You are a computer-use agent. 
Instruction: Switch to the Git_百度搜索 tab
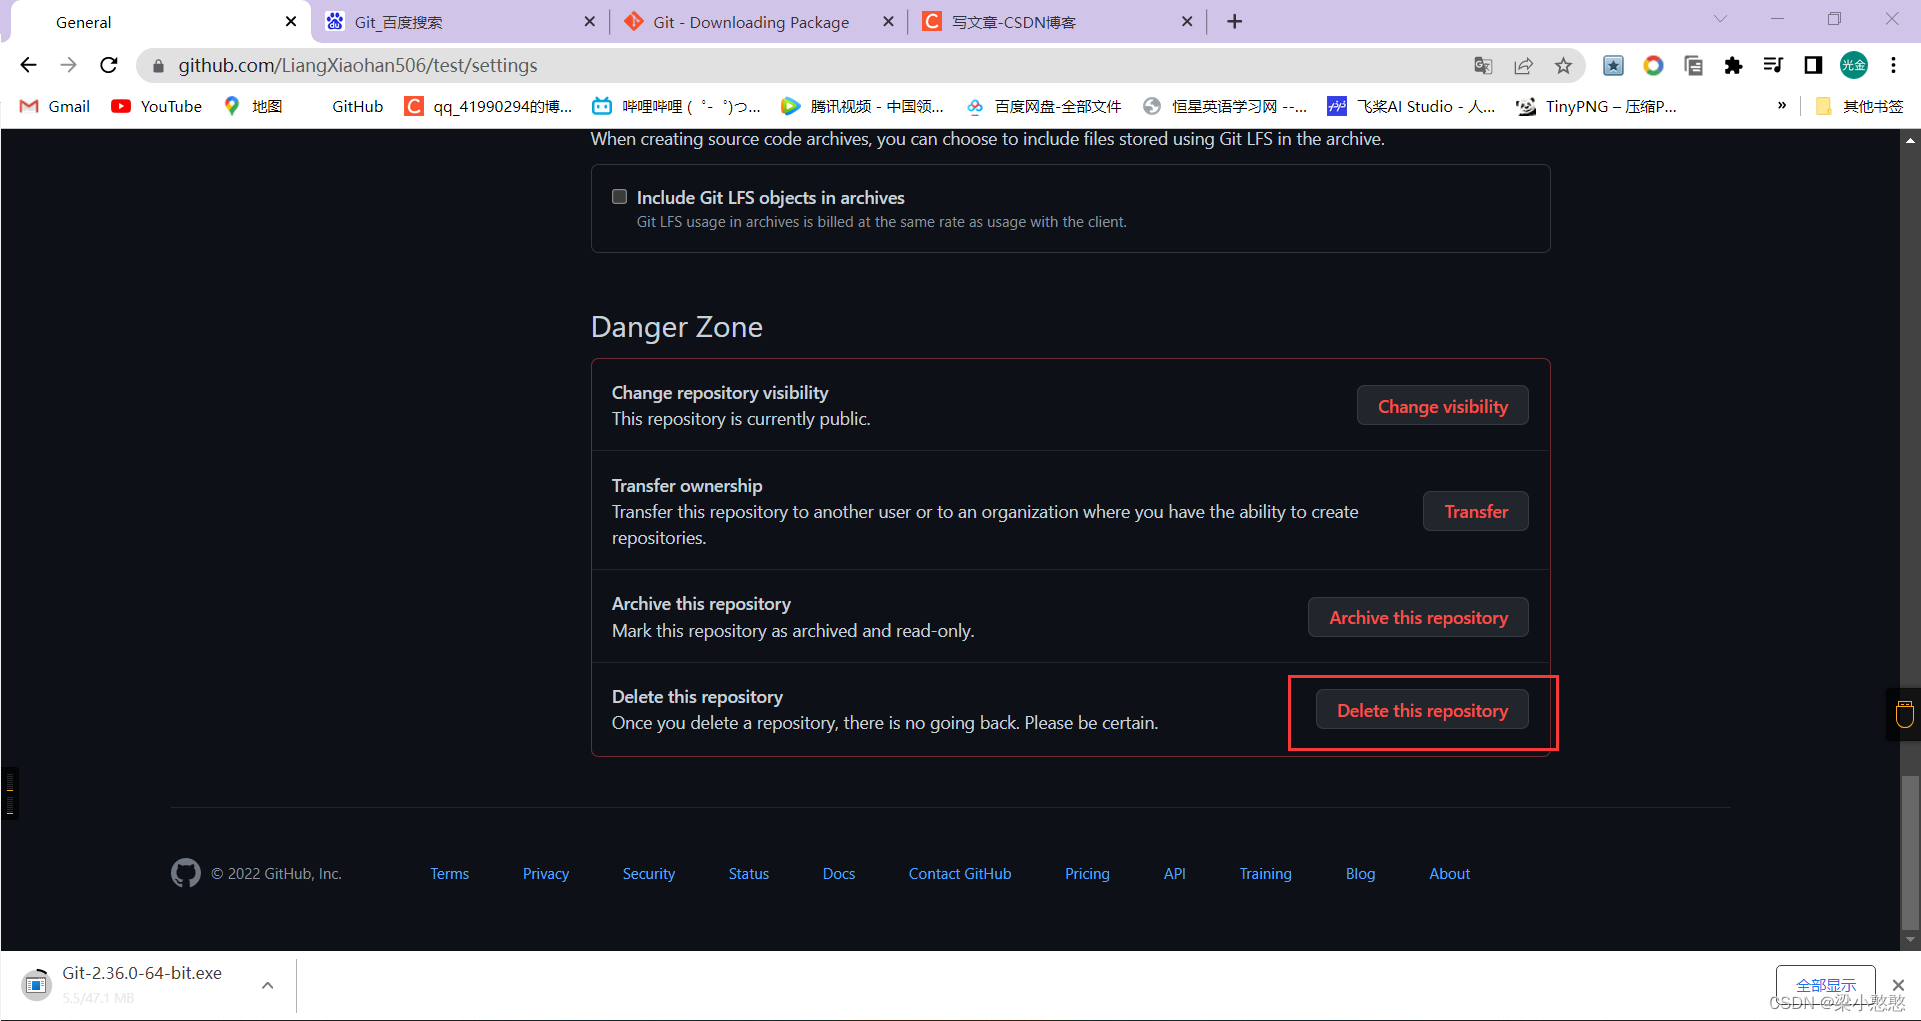click(x=461, y=22)
